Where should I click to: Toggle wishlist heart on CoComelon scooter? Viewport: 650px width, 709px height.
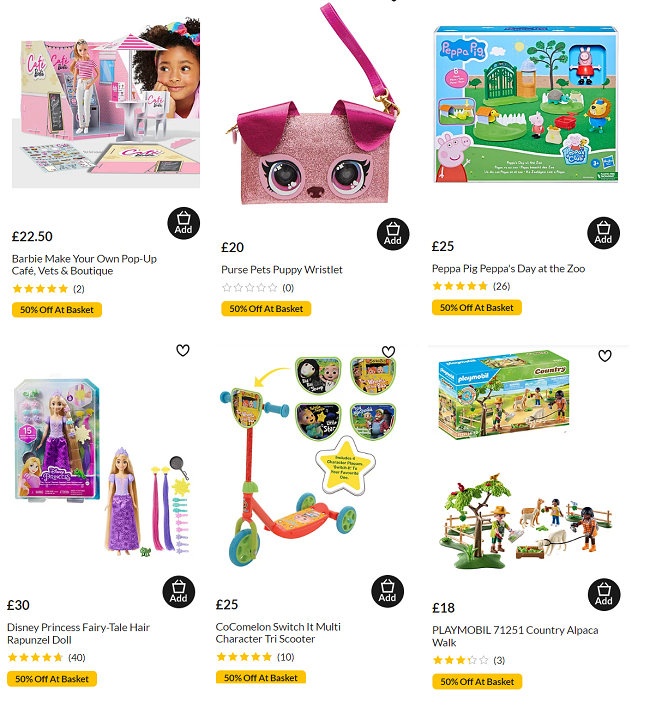pyautogui.click(x=388, y=352)
